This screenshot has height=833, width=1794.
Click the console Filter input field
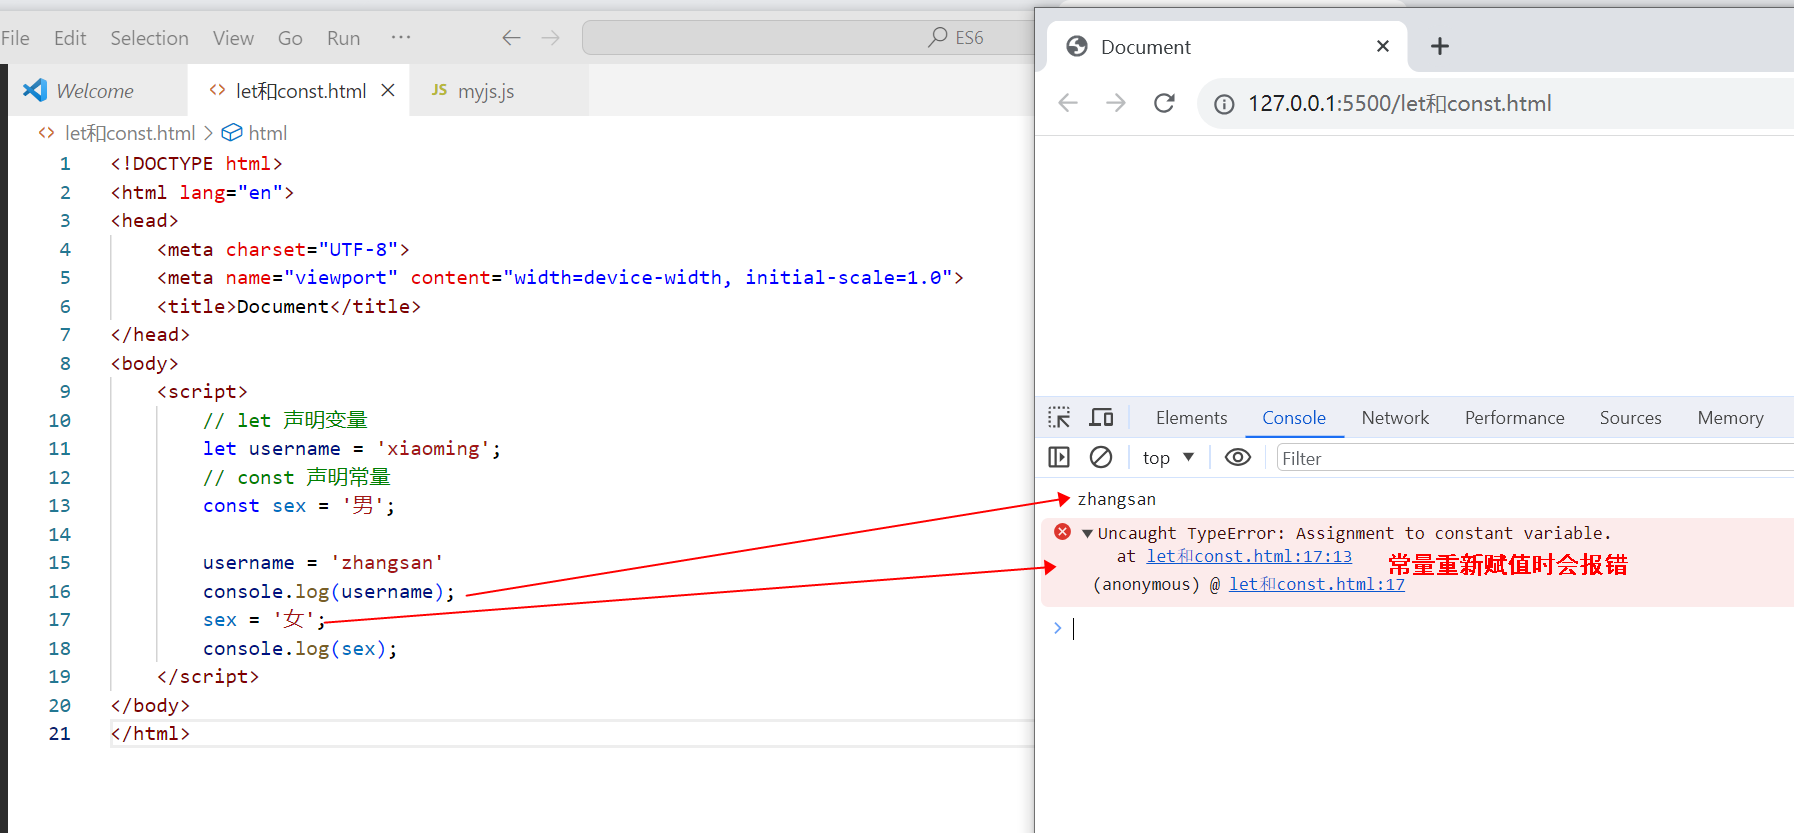pos(1535,458)
